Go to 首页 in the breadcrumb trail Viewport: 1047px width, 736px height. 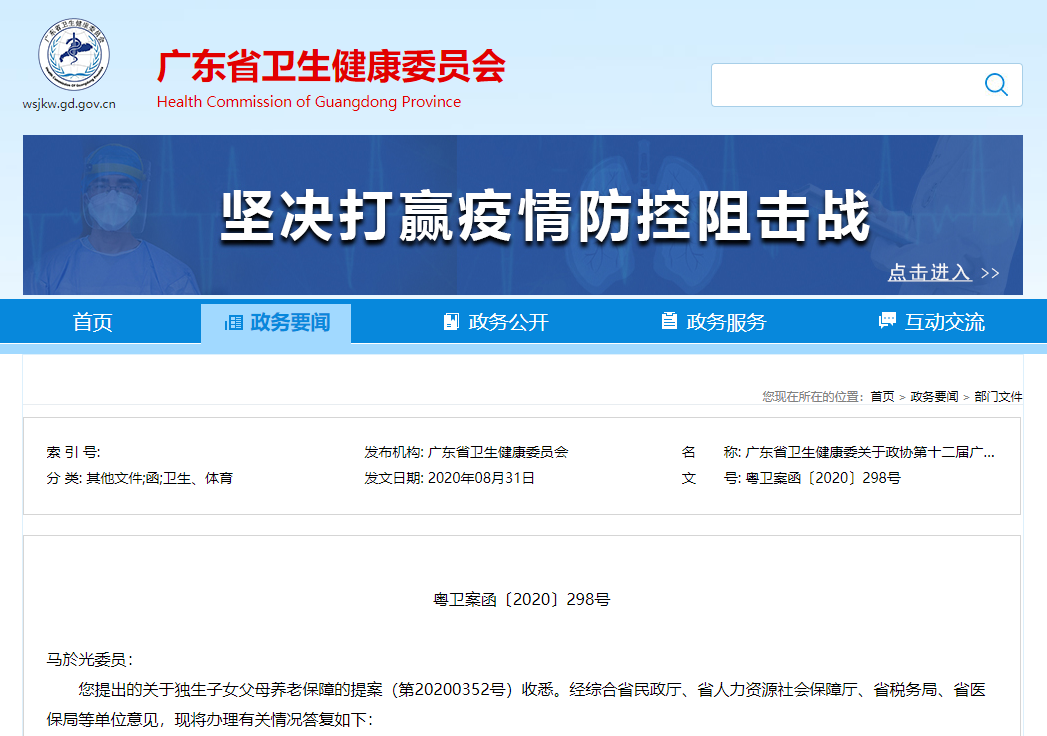882,397
